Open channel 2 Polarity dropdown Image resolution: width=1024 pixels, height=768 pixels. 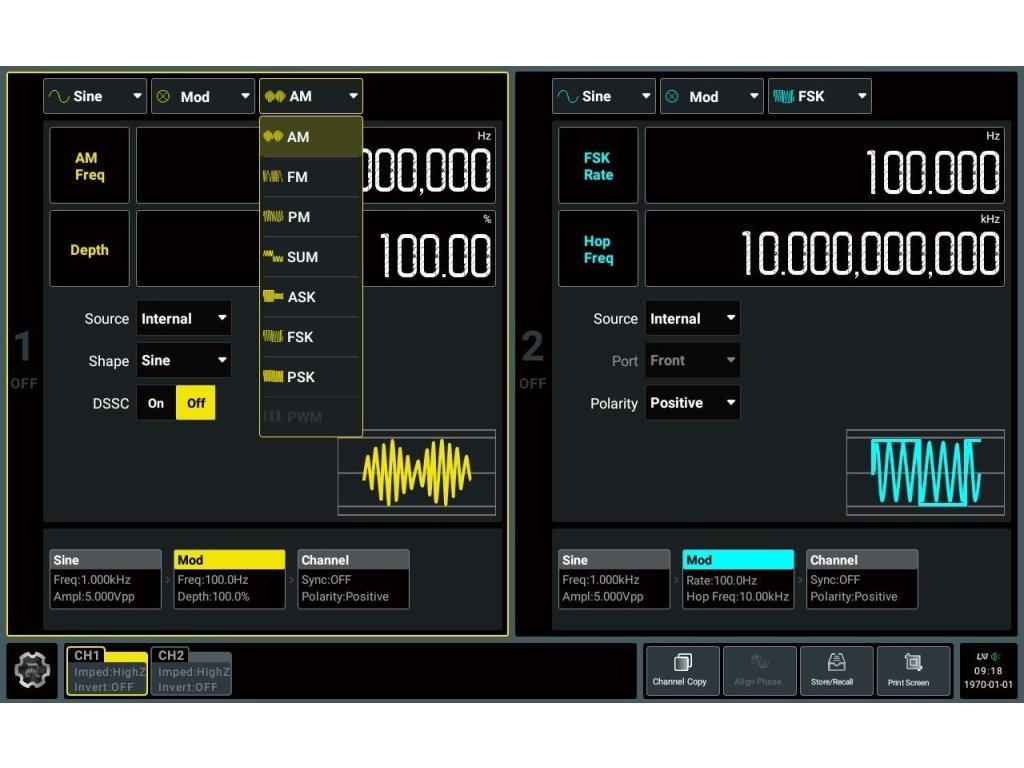click(x=692, y=403)
